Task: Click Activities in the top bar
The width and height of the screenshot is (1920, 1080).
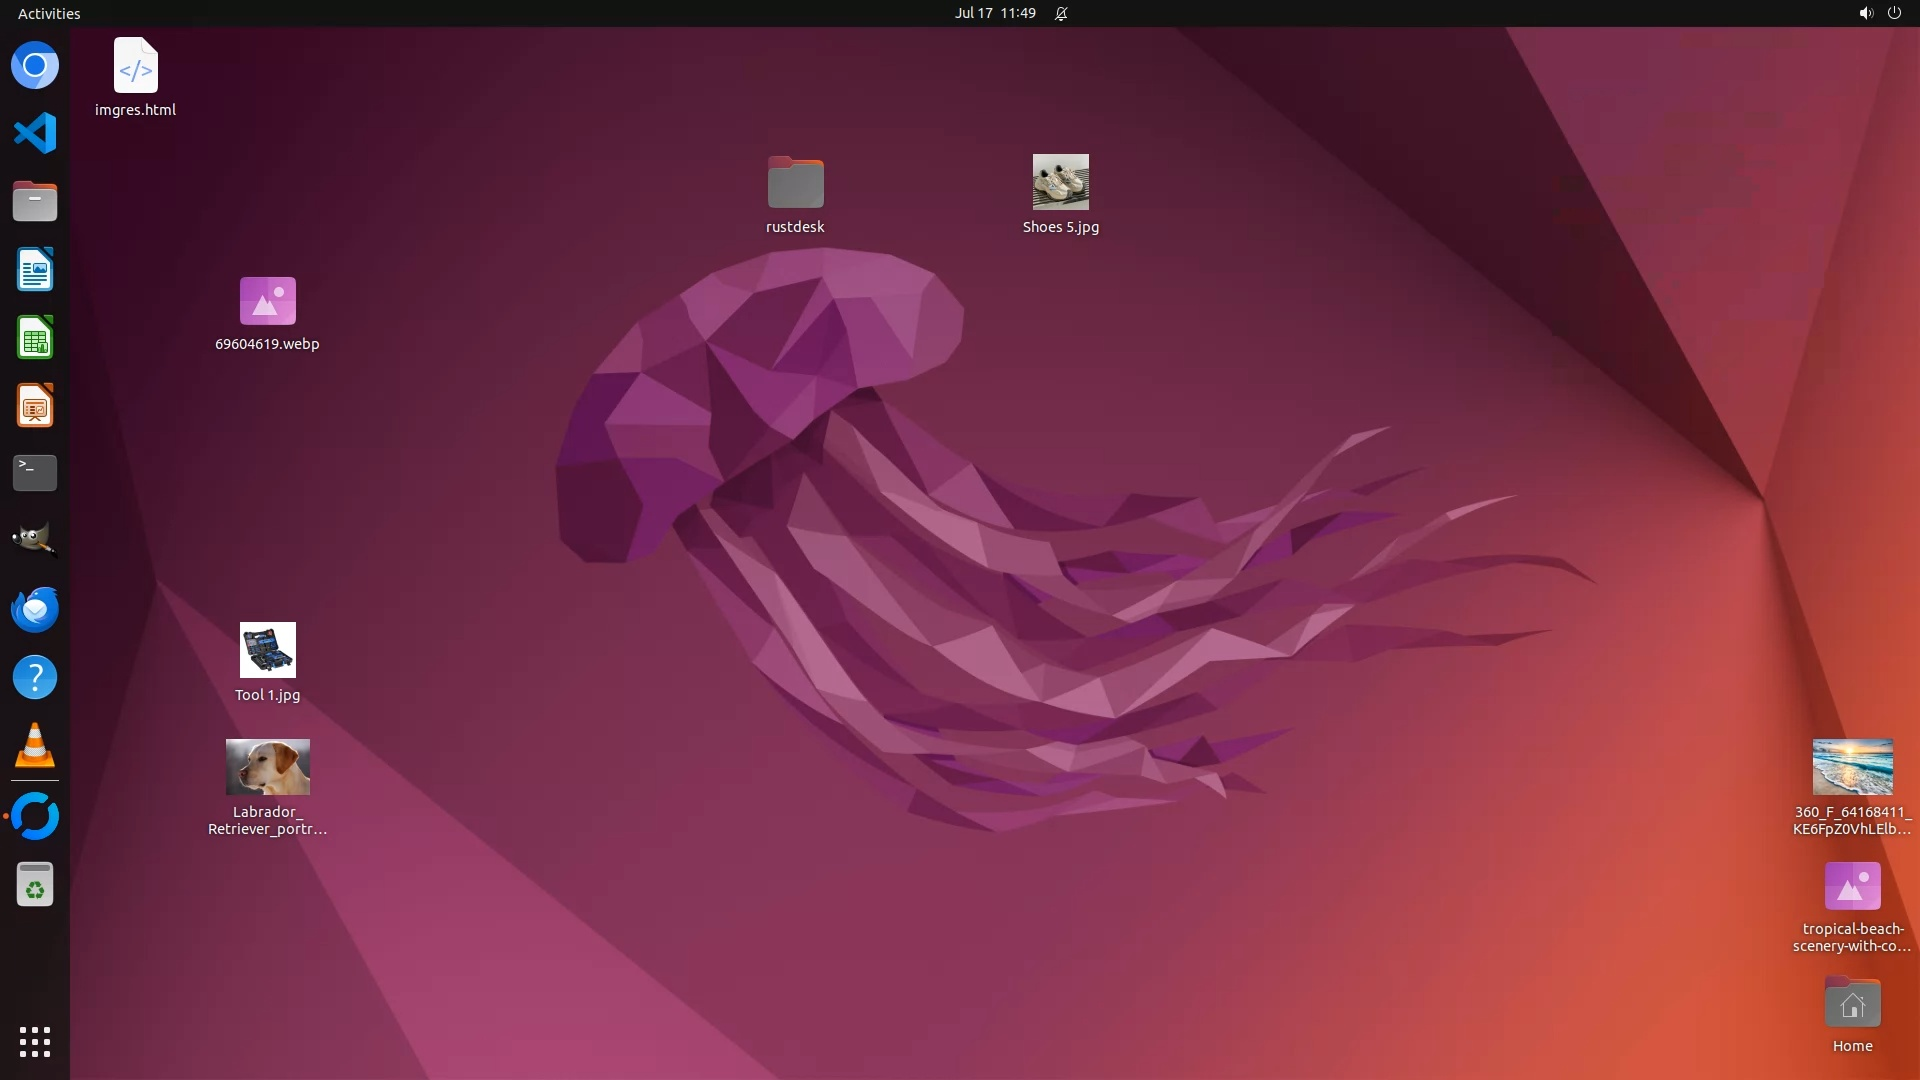Action: 49,13
